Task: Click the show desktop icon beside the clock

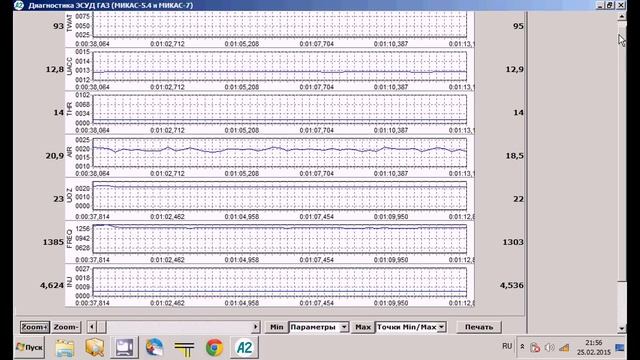Action: click(x=620, y=348)
